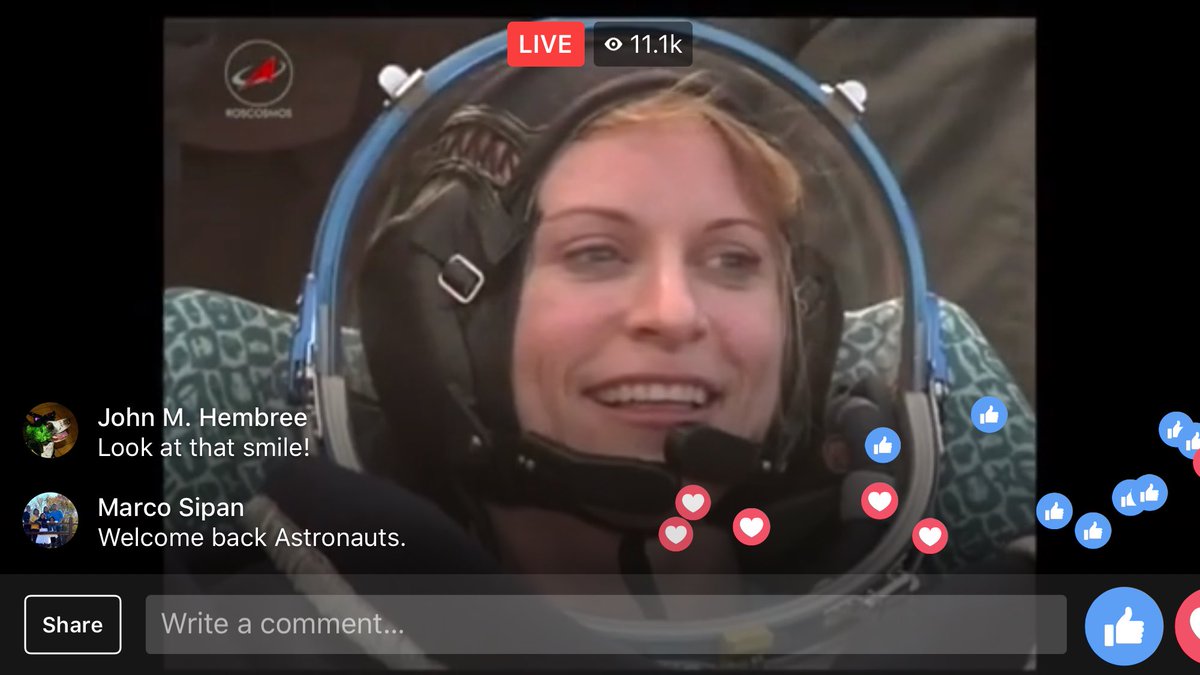Send a Like with the thumbs-up button
Image resolution: width=1200 pixels, height=675 pixels.
(x=1124, y=626)
